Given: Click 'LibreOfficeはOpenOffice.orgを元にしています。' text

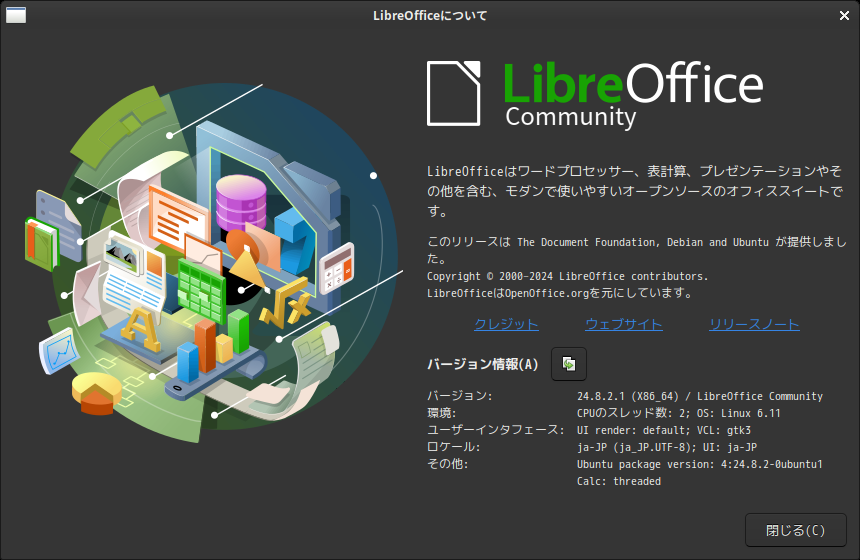Looking at the screenshot, I should (560, 293).
